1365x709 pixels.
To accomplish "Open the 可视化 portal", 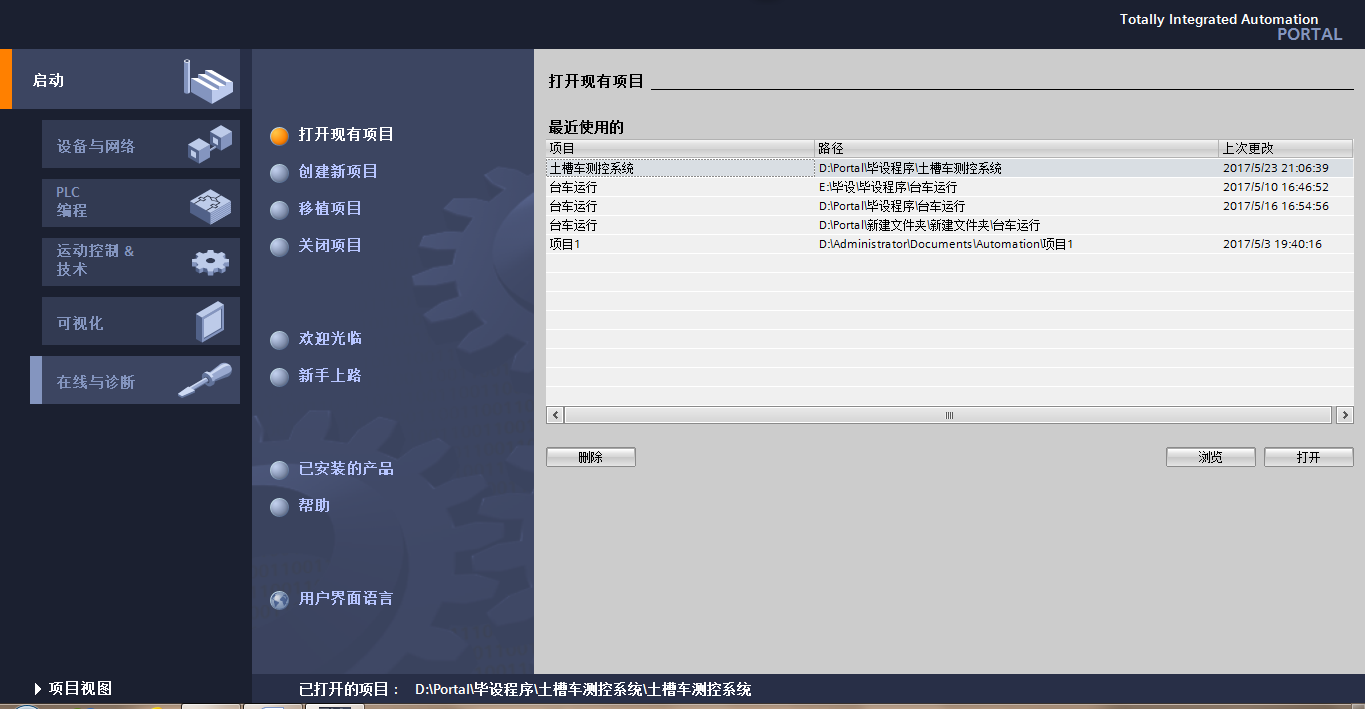I will [141, 321].
